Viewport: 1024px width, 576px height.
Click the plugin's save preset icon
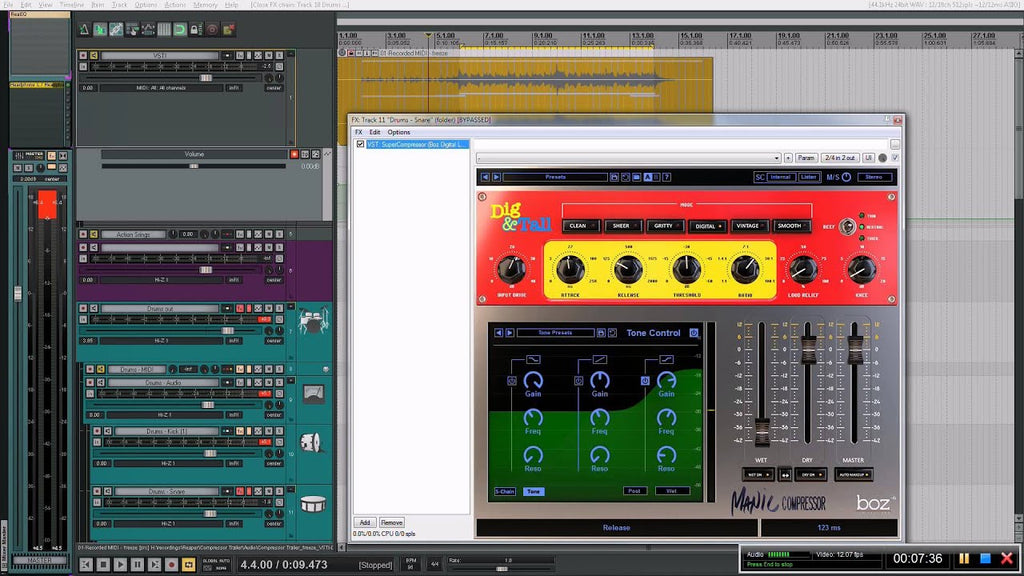coord(614,177)
